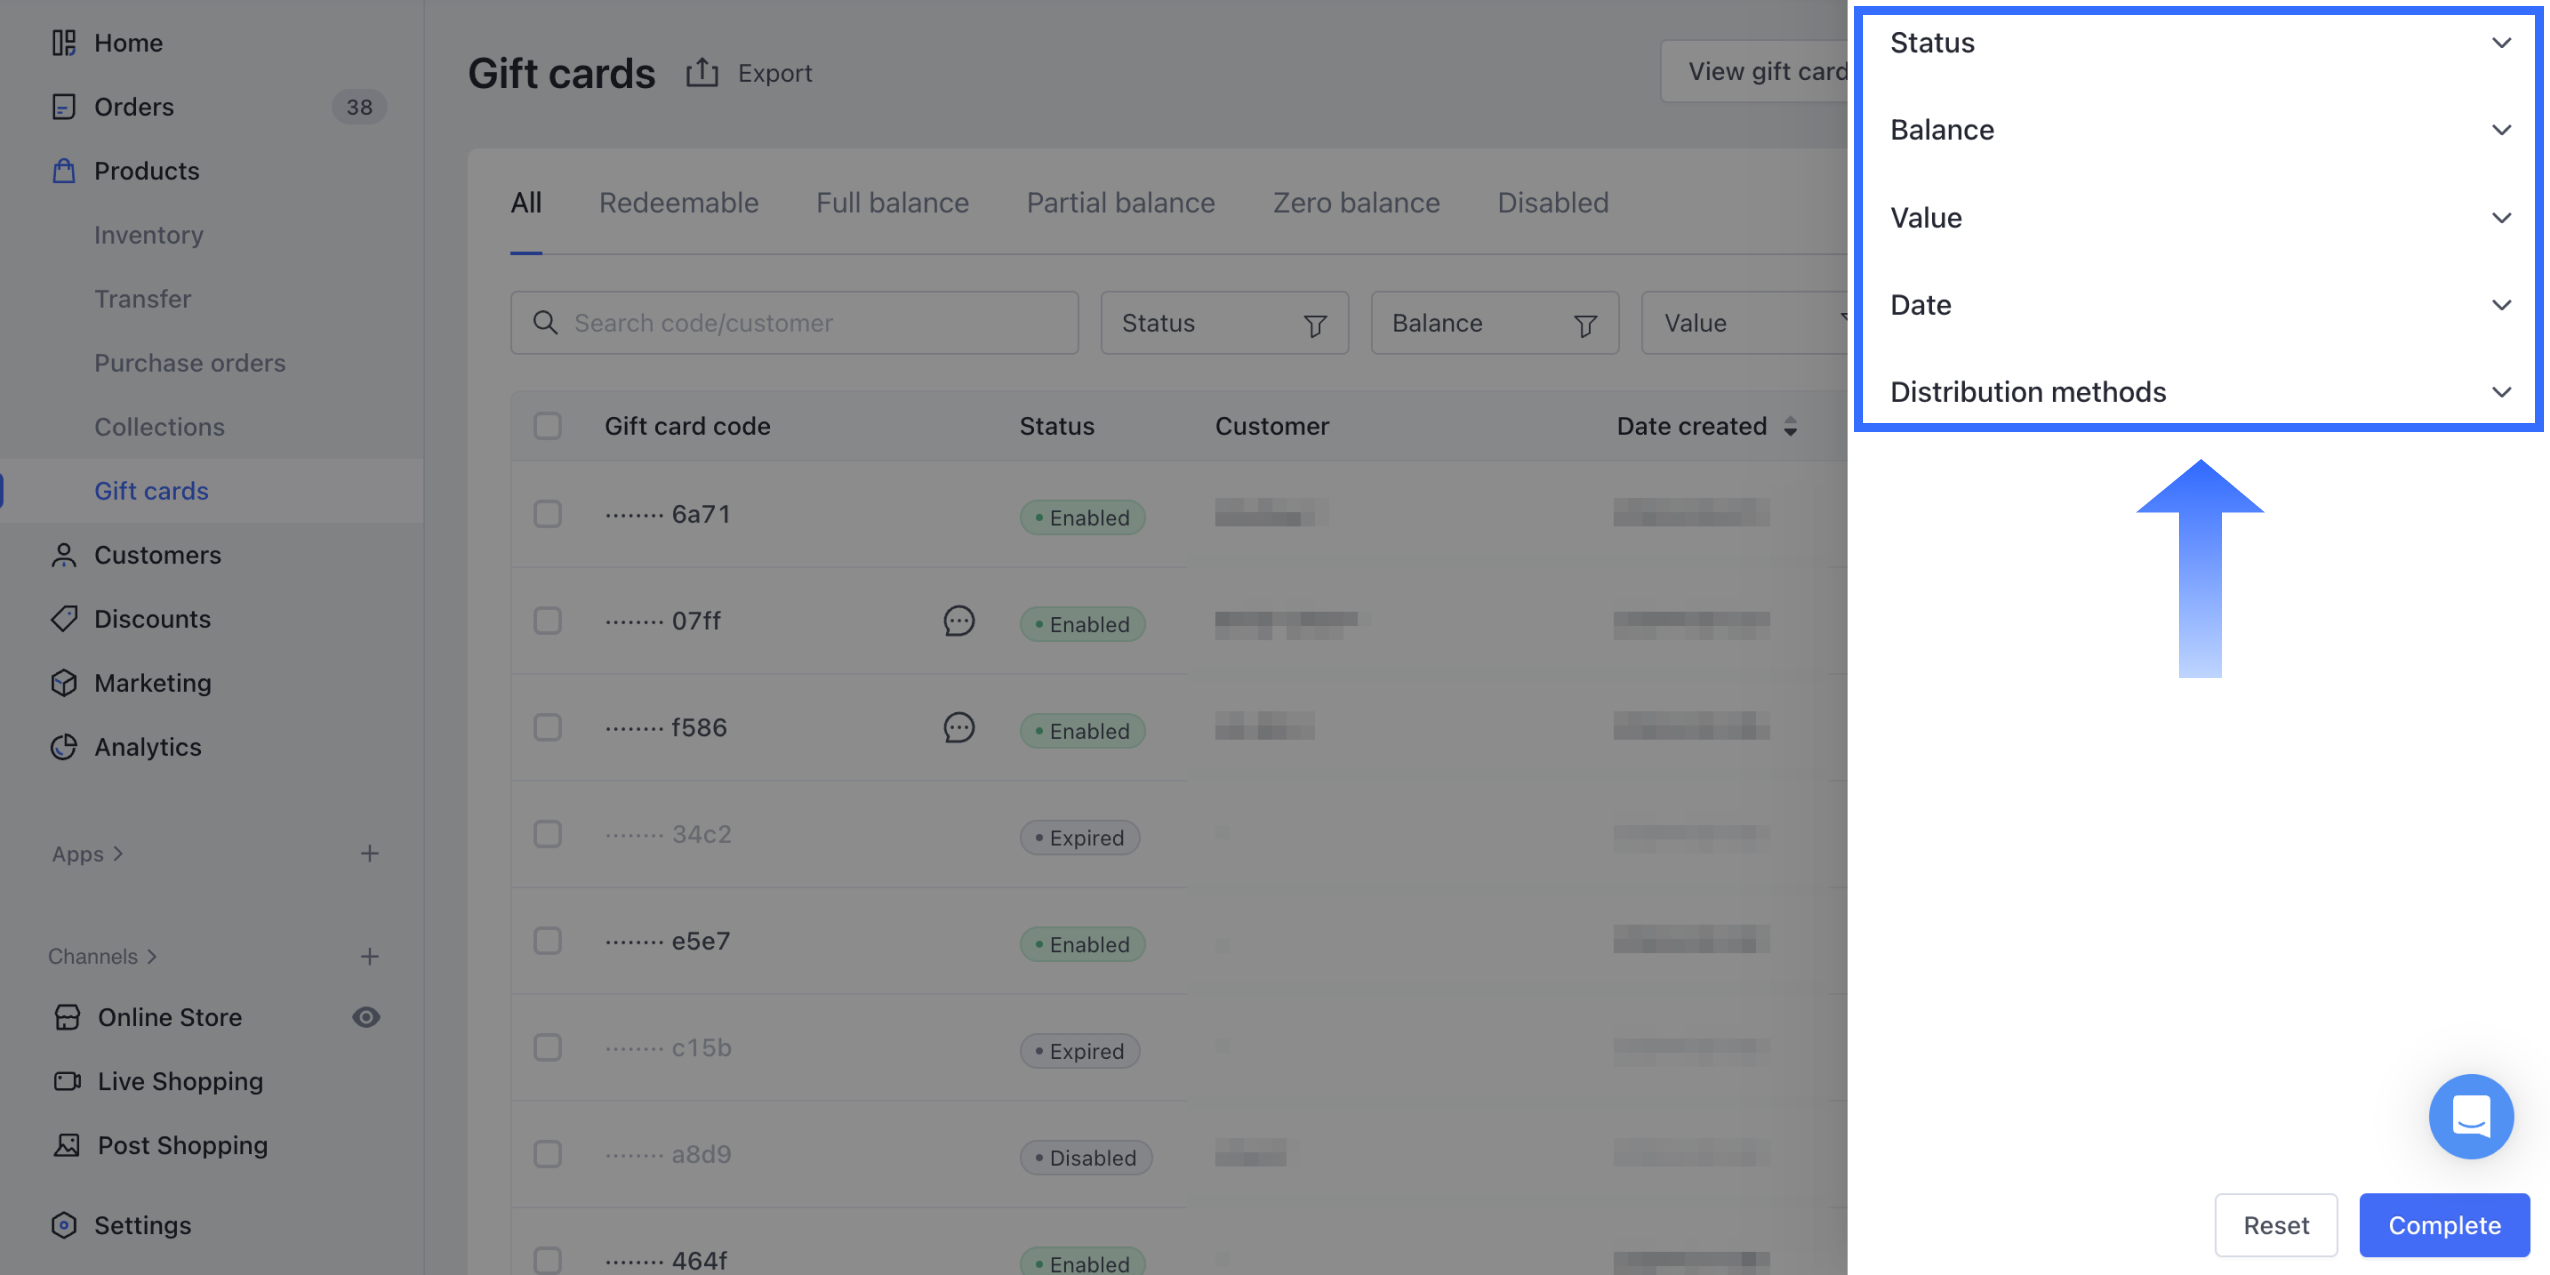
Task: Check the box for gift card 6a71
Action: point(547,514)
